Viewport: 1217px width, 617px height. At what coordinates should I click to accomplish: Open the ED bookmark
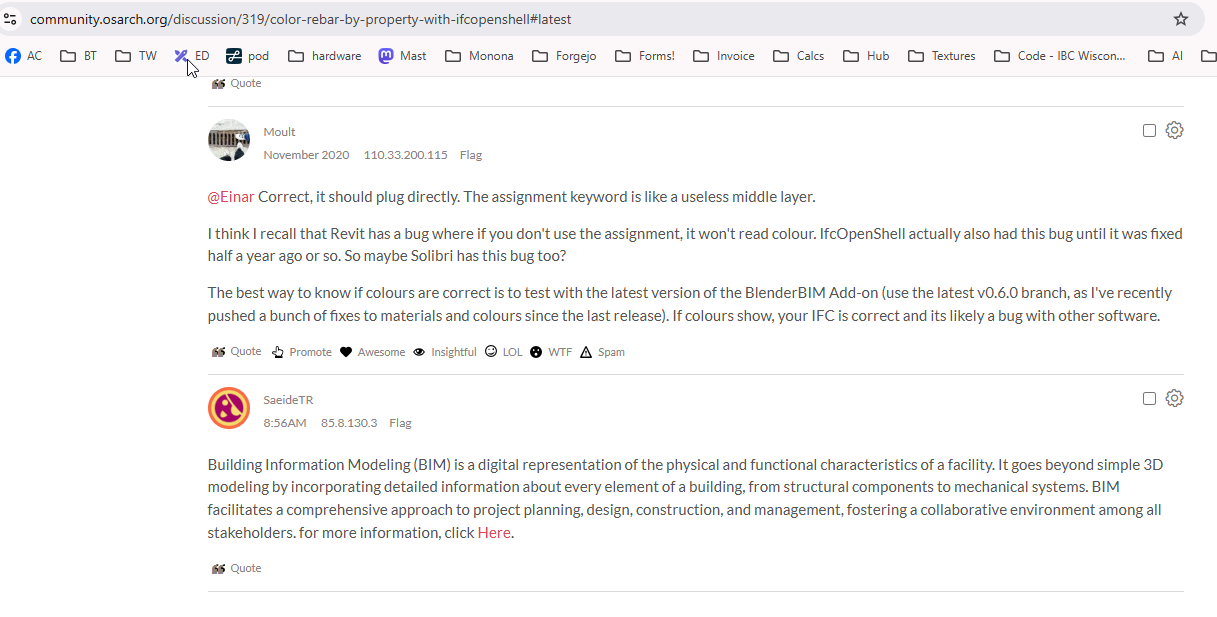click(192, 56)
